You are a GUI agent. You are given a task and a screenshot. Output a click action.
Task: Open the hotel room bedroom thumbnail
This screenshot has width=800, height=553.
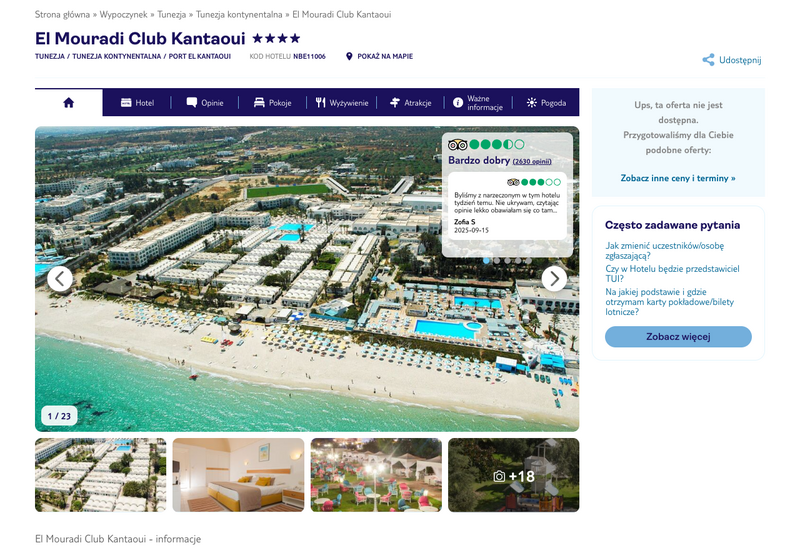tap(238, 475)
